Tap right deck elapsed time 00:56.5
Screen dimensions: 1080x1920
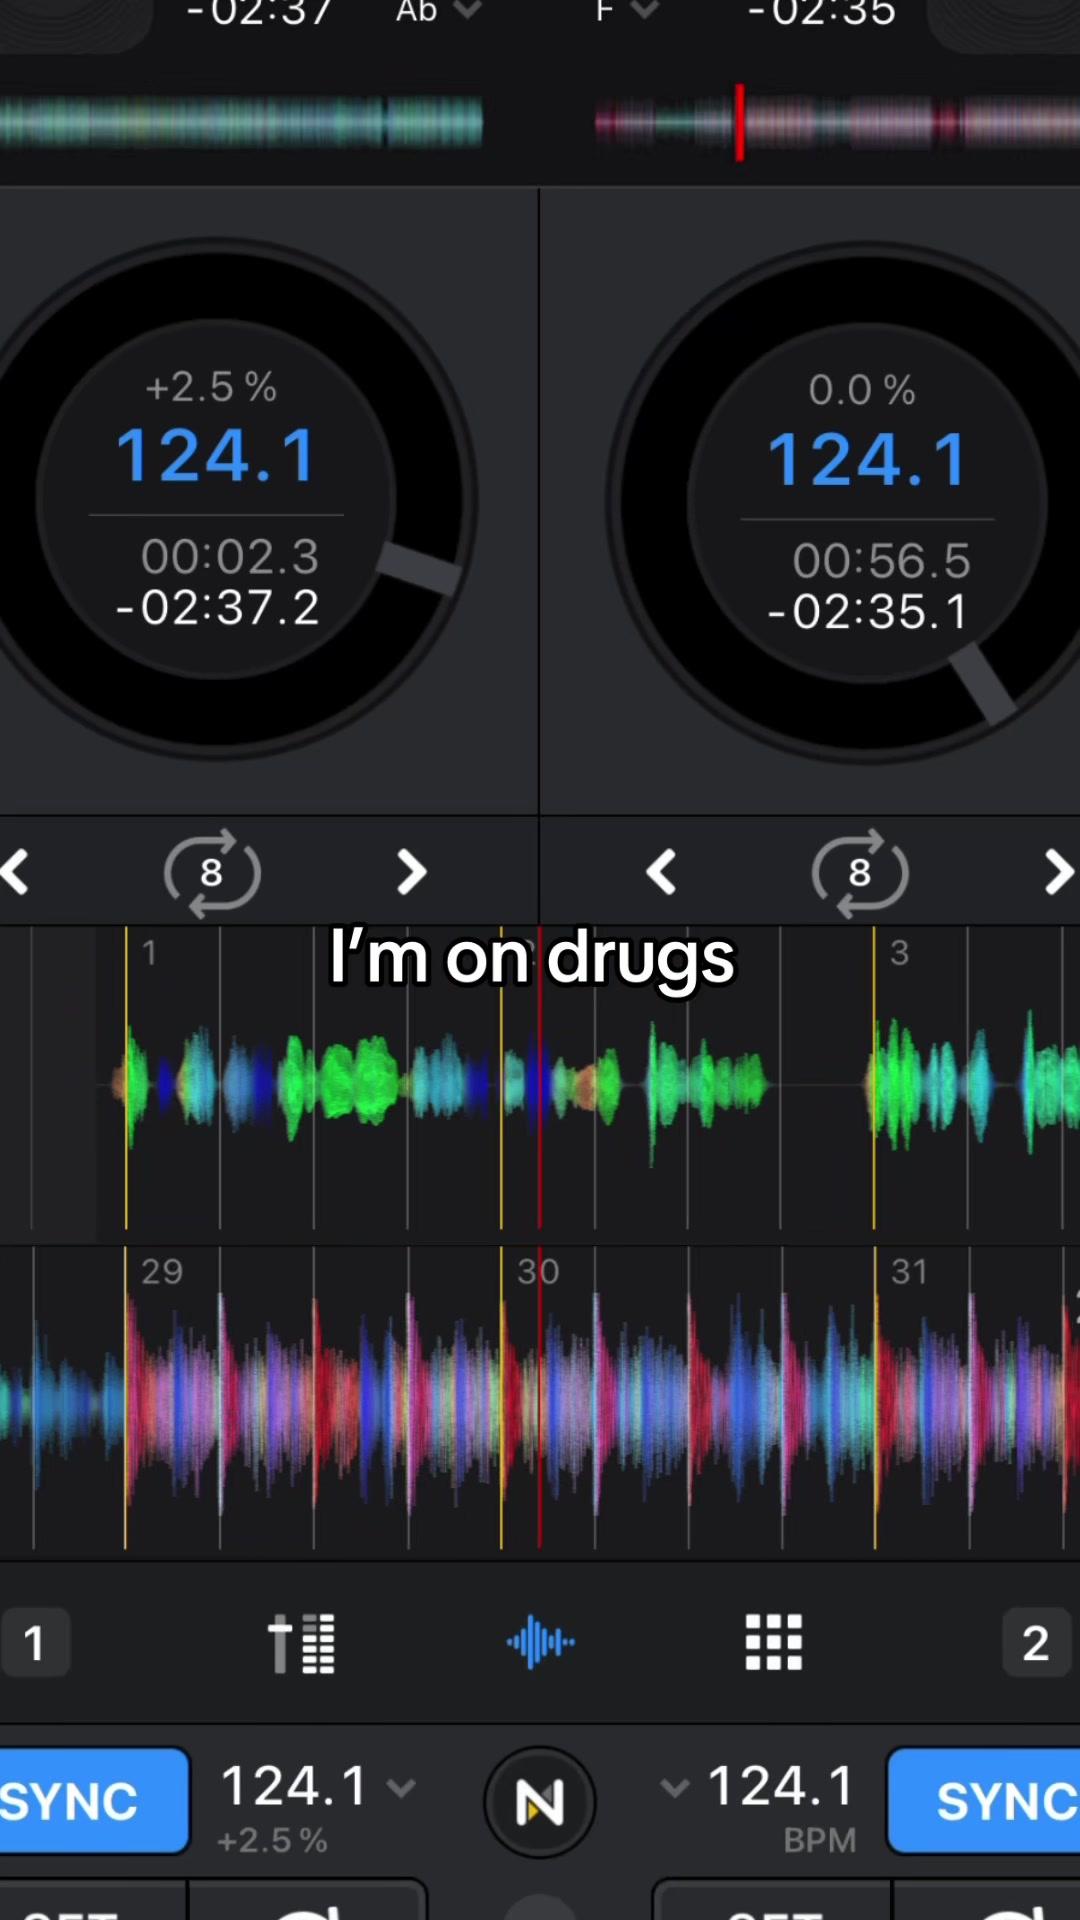point(882,560)
